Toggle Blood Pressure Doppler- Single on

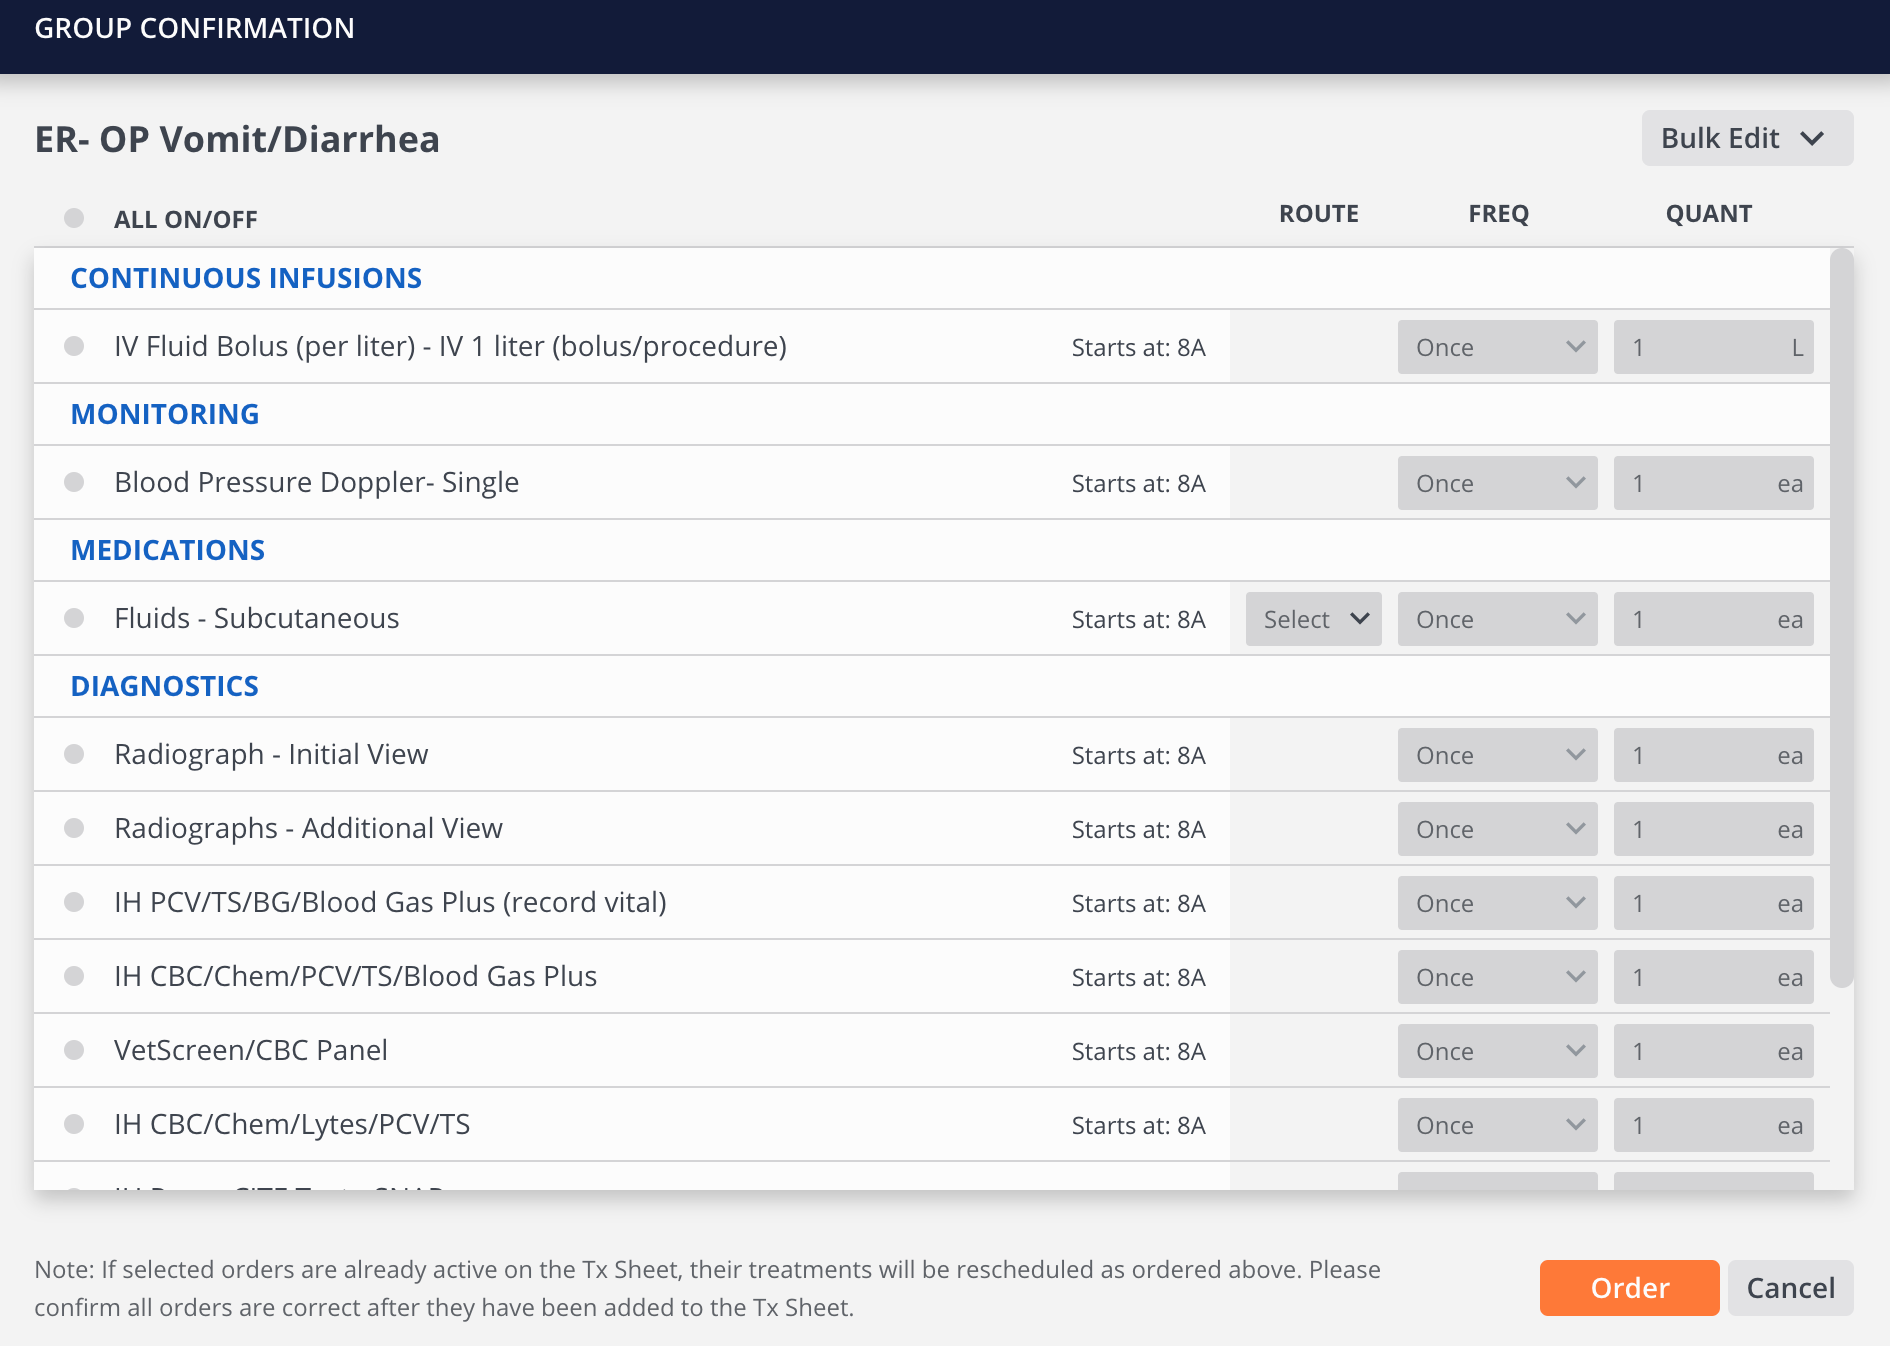74,482
